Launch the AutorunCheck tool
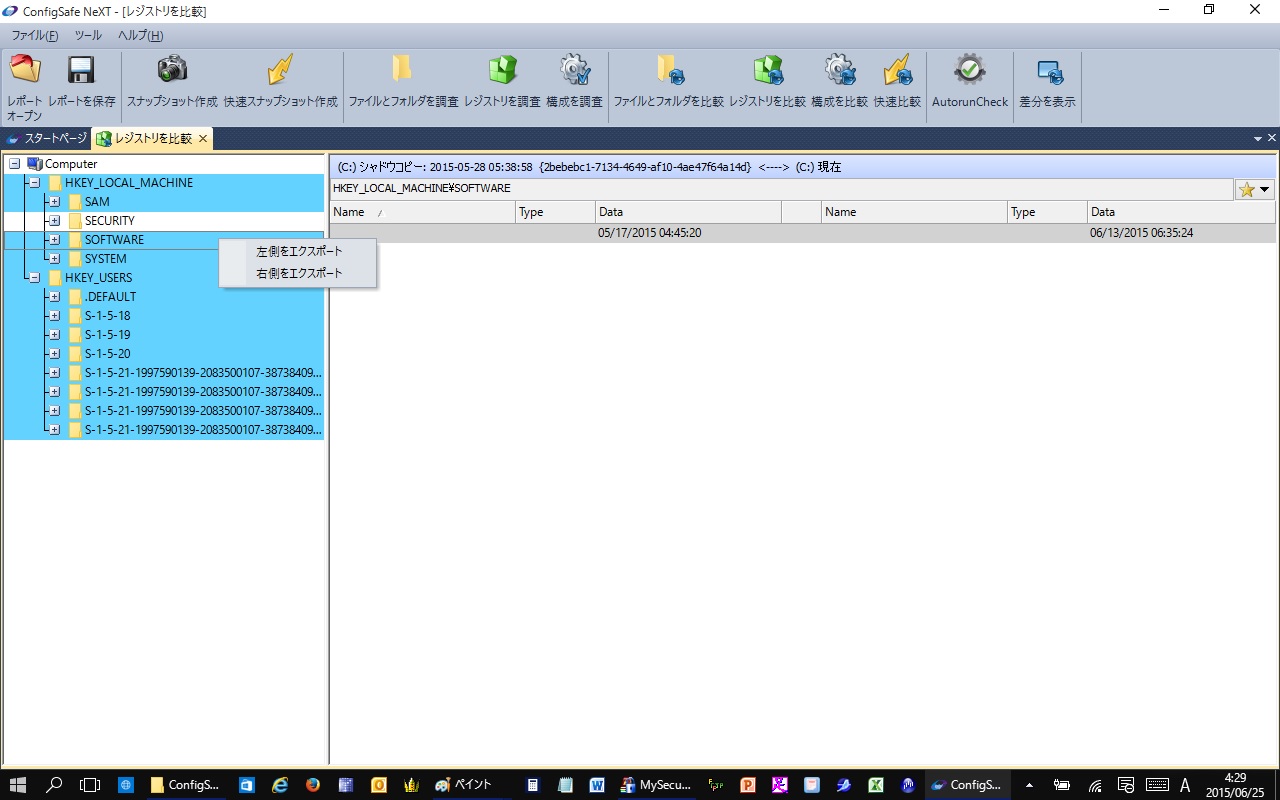This screenshot has height=800, width=1280. pos(969,70)
